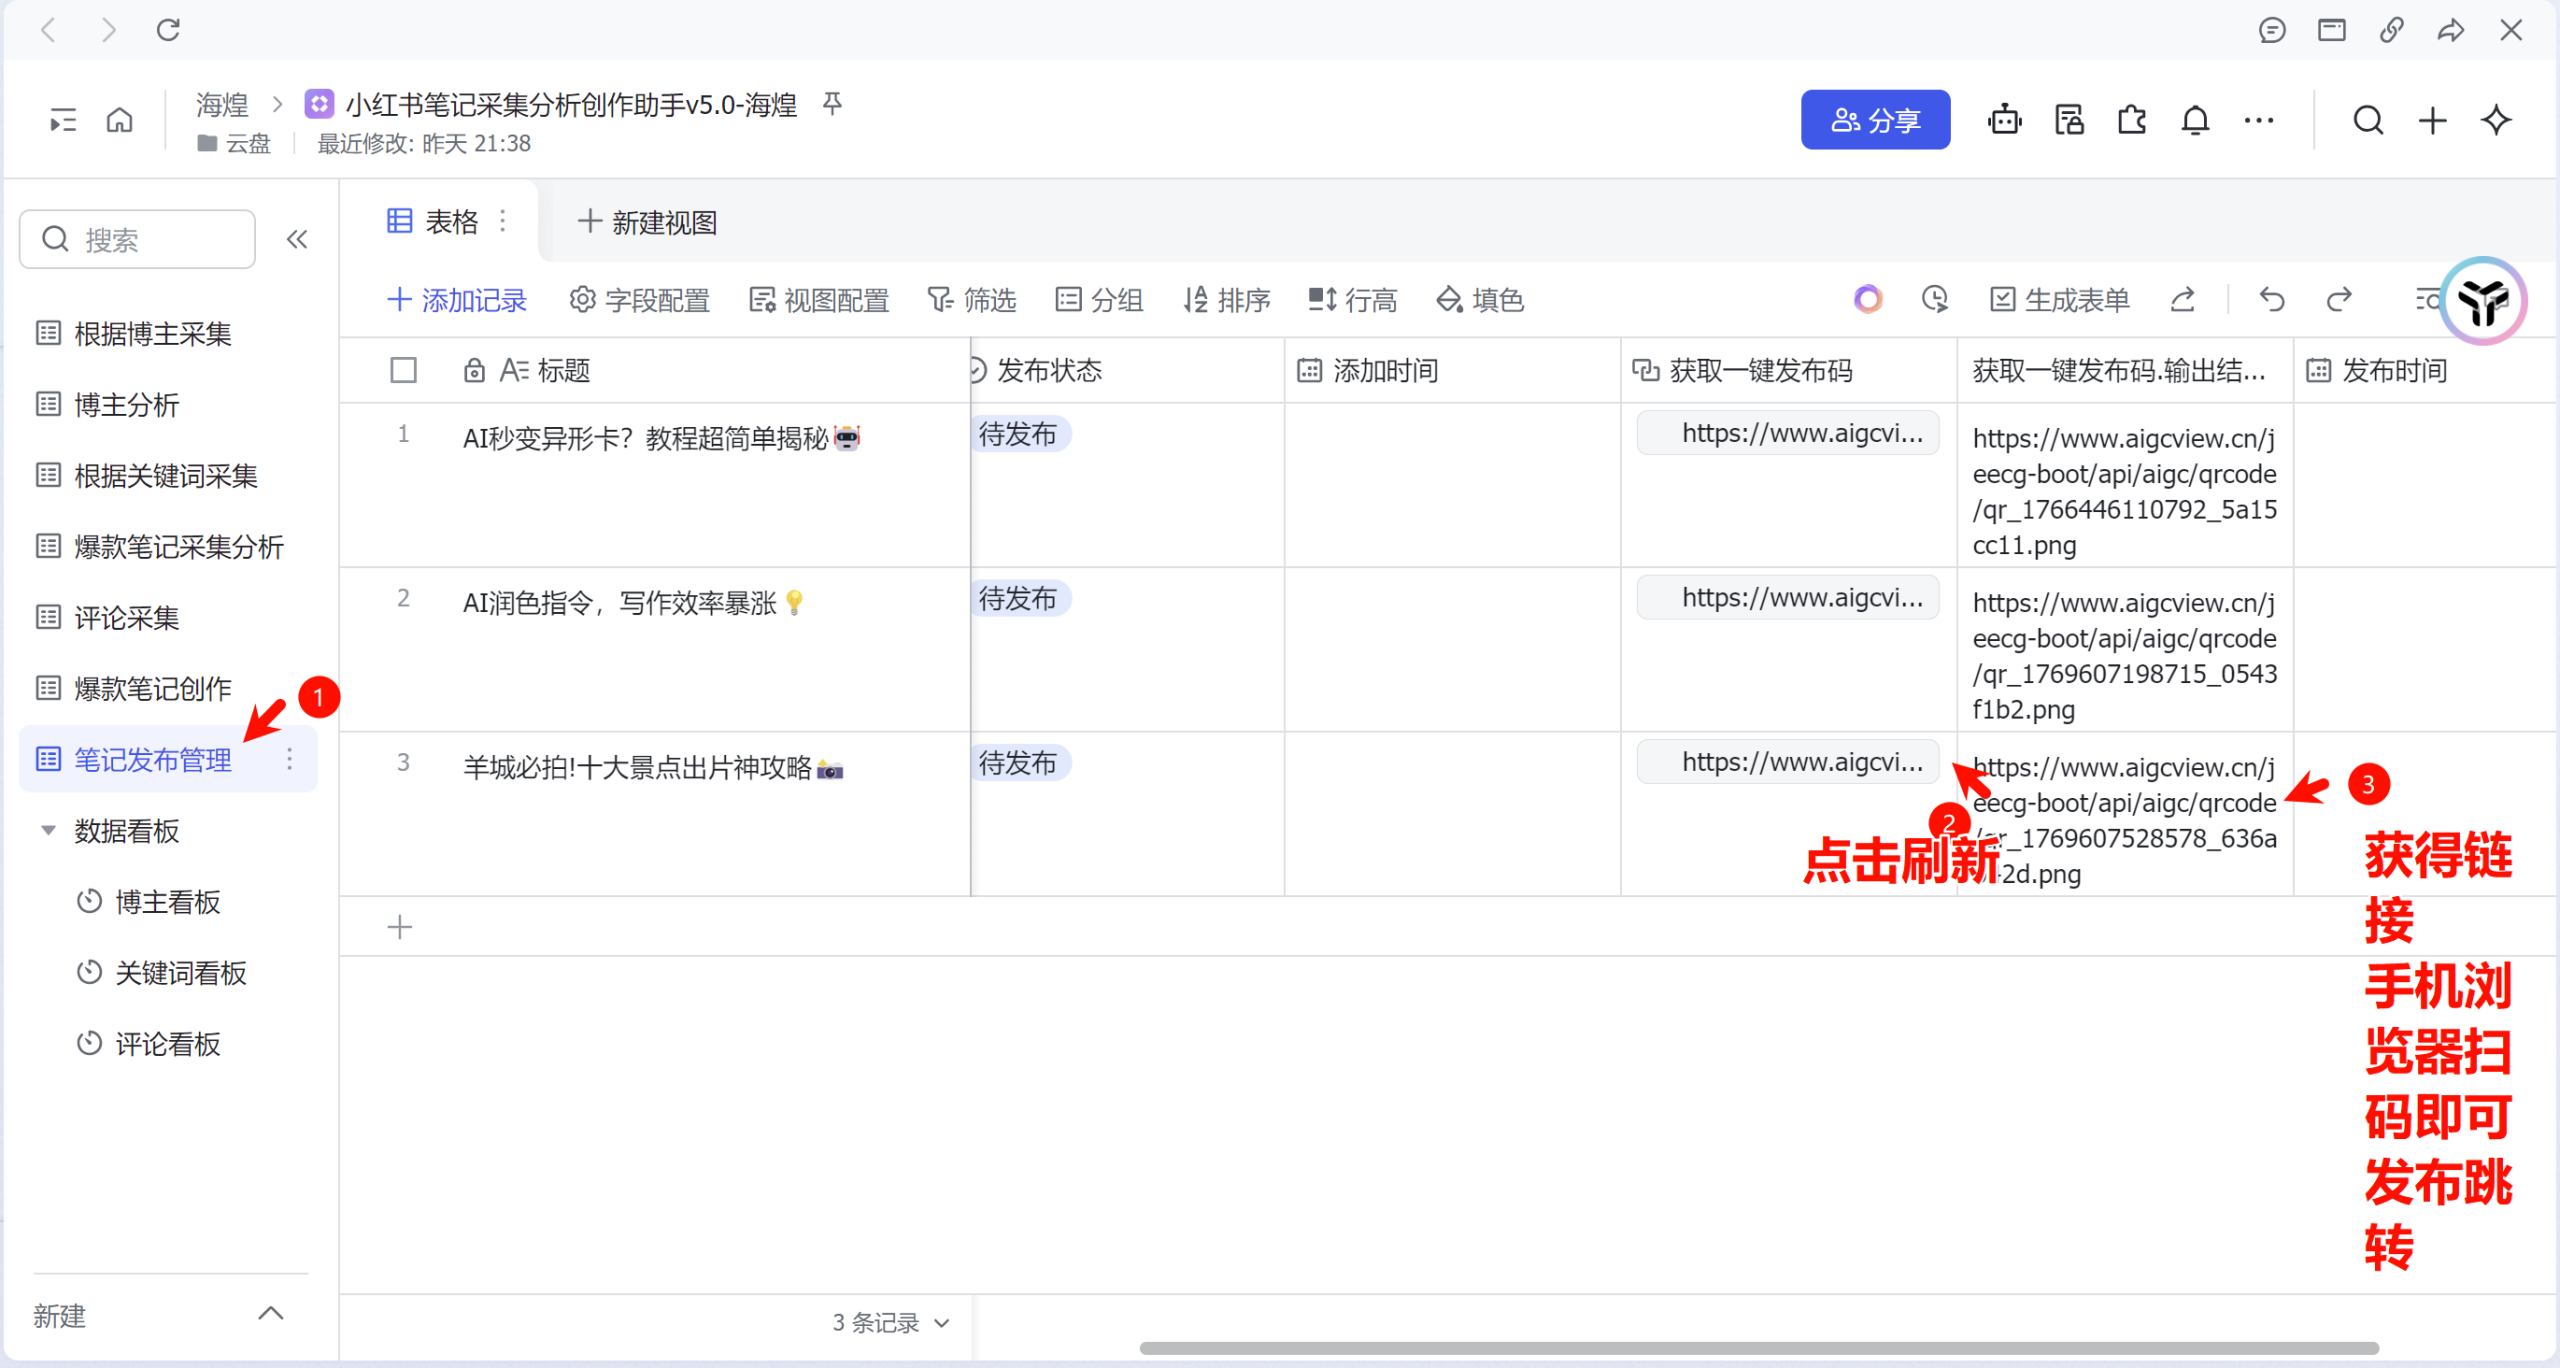
Task: Open the 3 条记录 dropdown at the bottom
Action: click(889, 1322)
